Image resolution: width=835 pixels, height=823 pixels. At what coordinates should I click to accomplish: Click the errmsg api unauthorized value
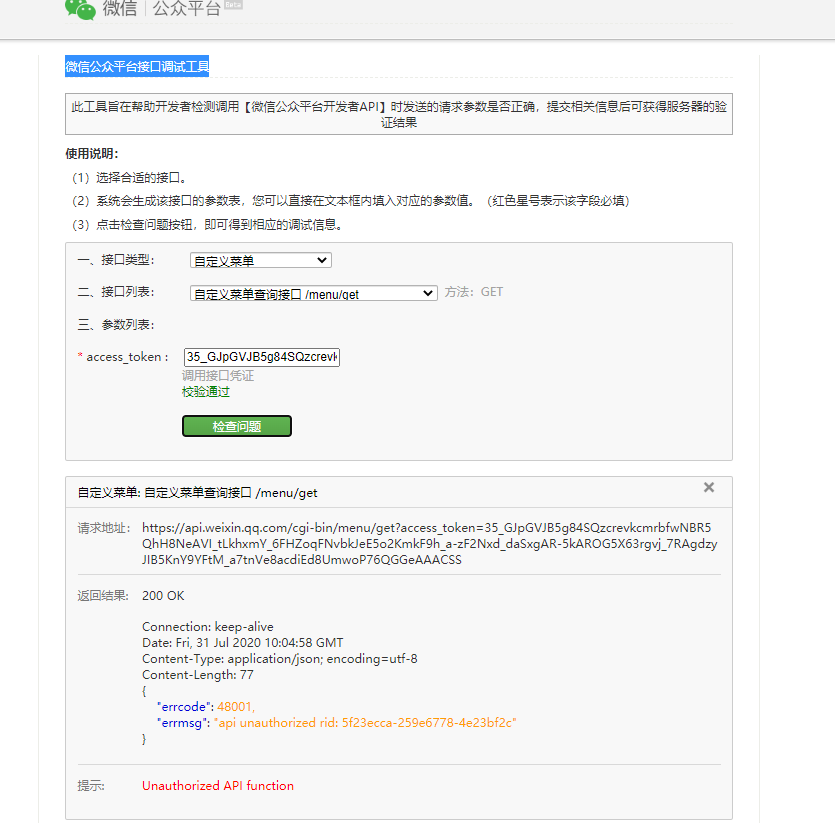(x=365, y=723)
